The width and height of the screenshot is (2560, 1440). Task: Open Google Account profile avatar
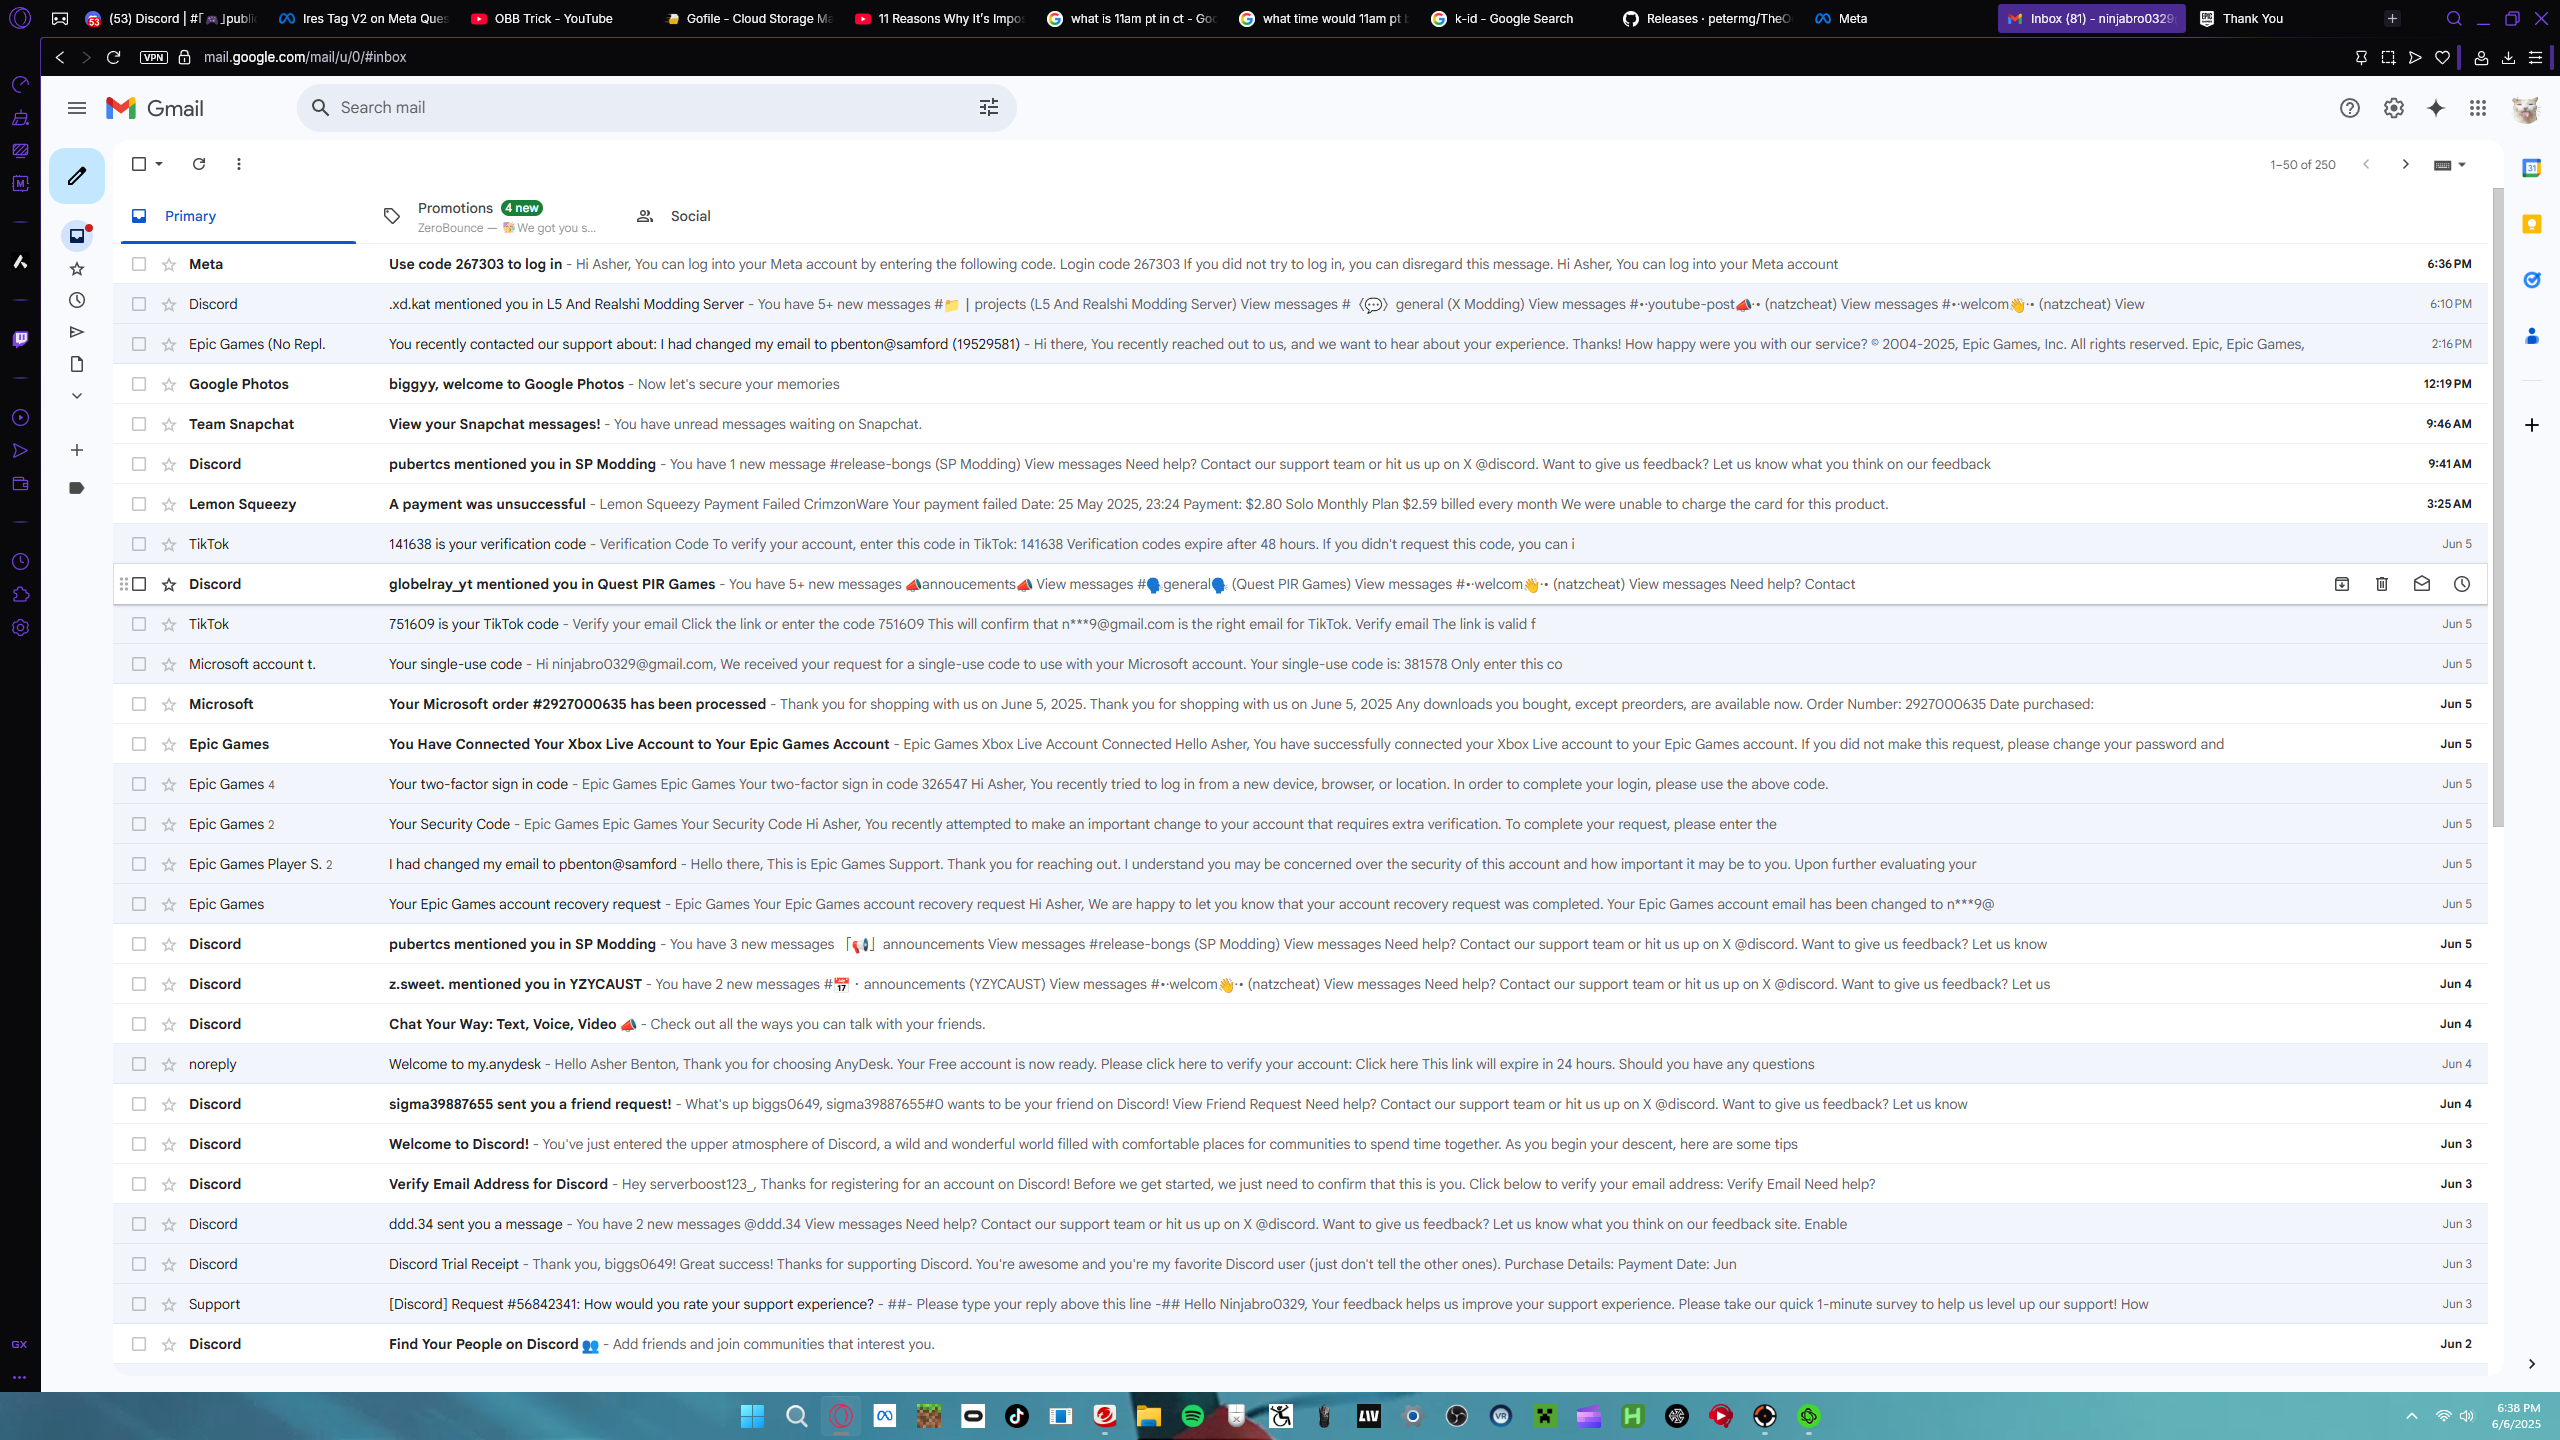coord(2526,108)
